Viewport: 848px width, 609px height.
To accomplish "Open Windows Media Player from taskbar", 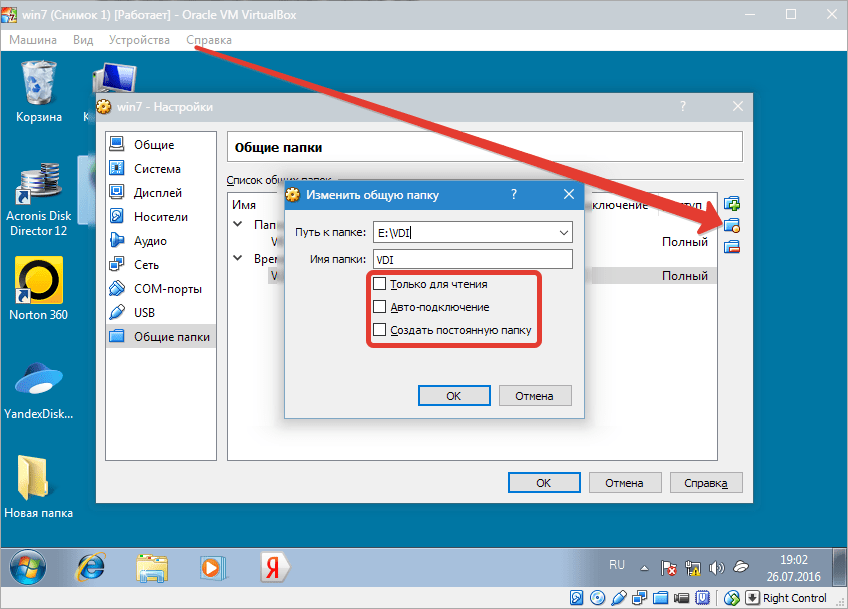I will pyautogui.click(x=211, y=568).
